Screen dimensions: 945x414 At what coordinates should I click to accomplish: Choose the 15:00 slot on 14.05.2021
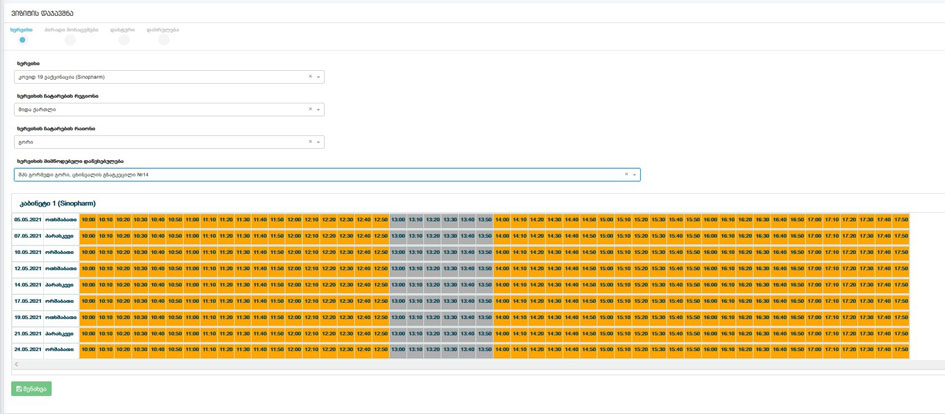(606, 285)
